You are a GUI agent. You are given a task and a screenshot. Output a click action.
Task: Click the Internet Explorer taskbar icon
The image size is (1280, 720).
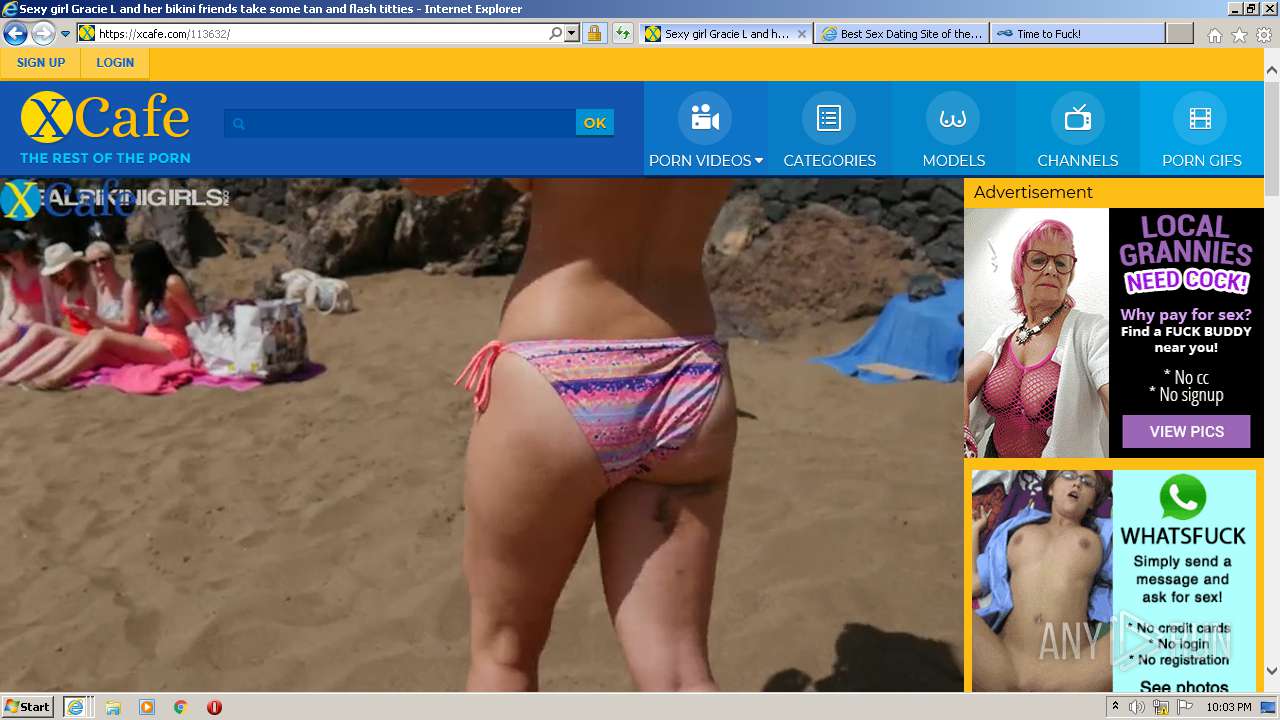(75, 706)
